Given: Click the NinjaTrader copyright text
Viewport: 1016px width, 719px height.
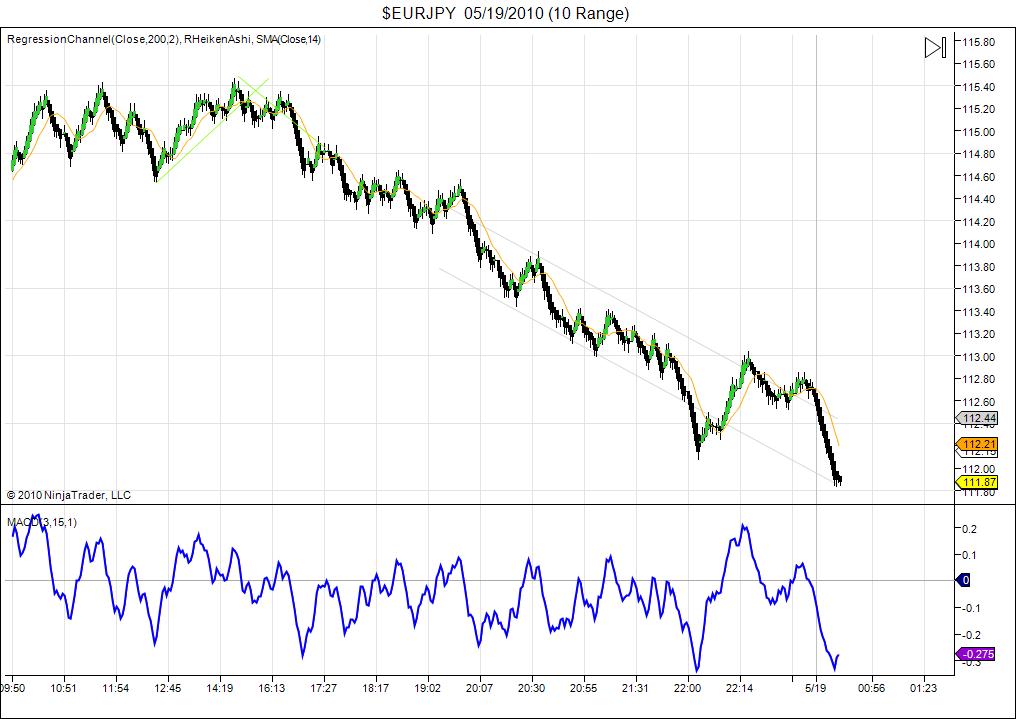Looking at the screenshot, I should click(68, 495).
